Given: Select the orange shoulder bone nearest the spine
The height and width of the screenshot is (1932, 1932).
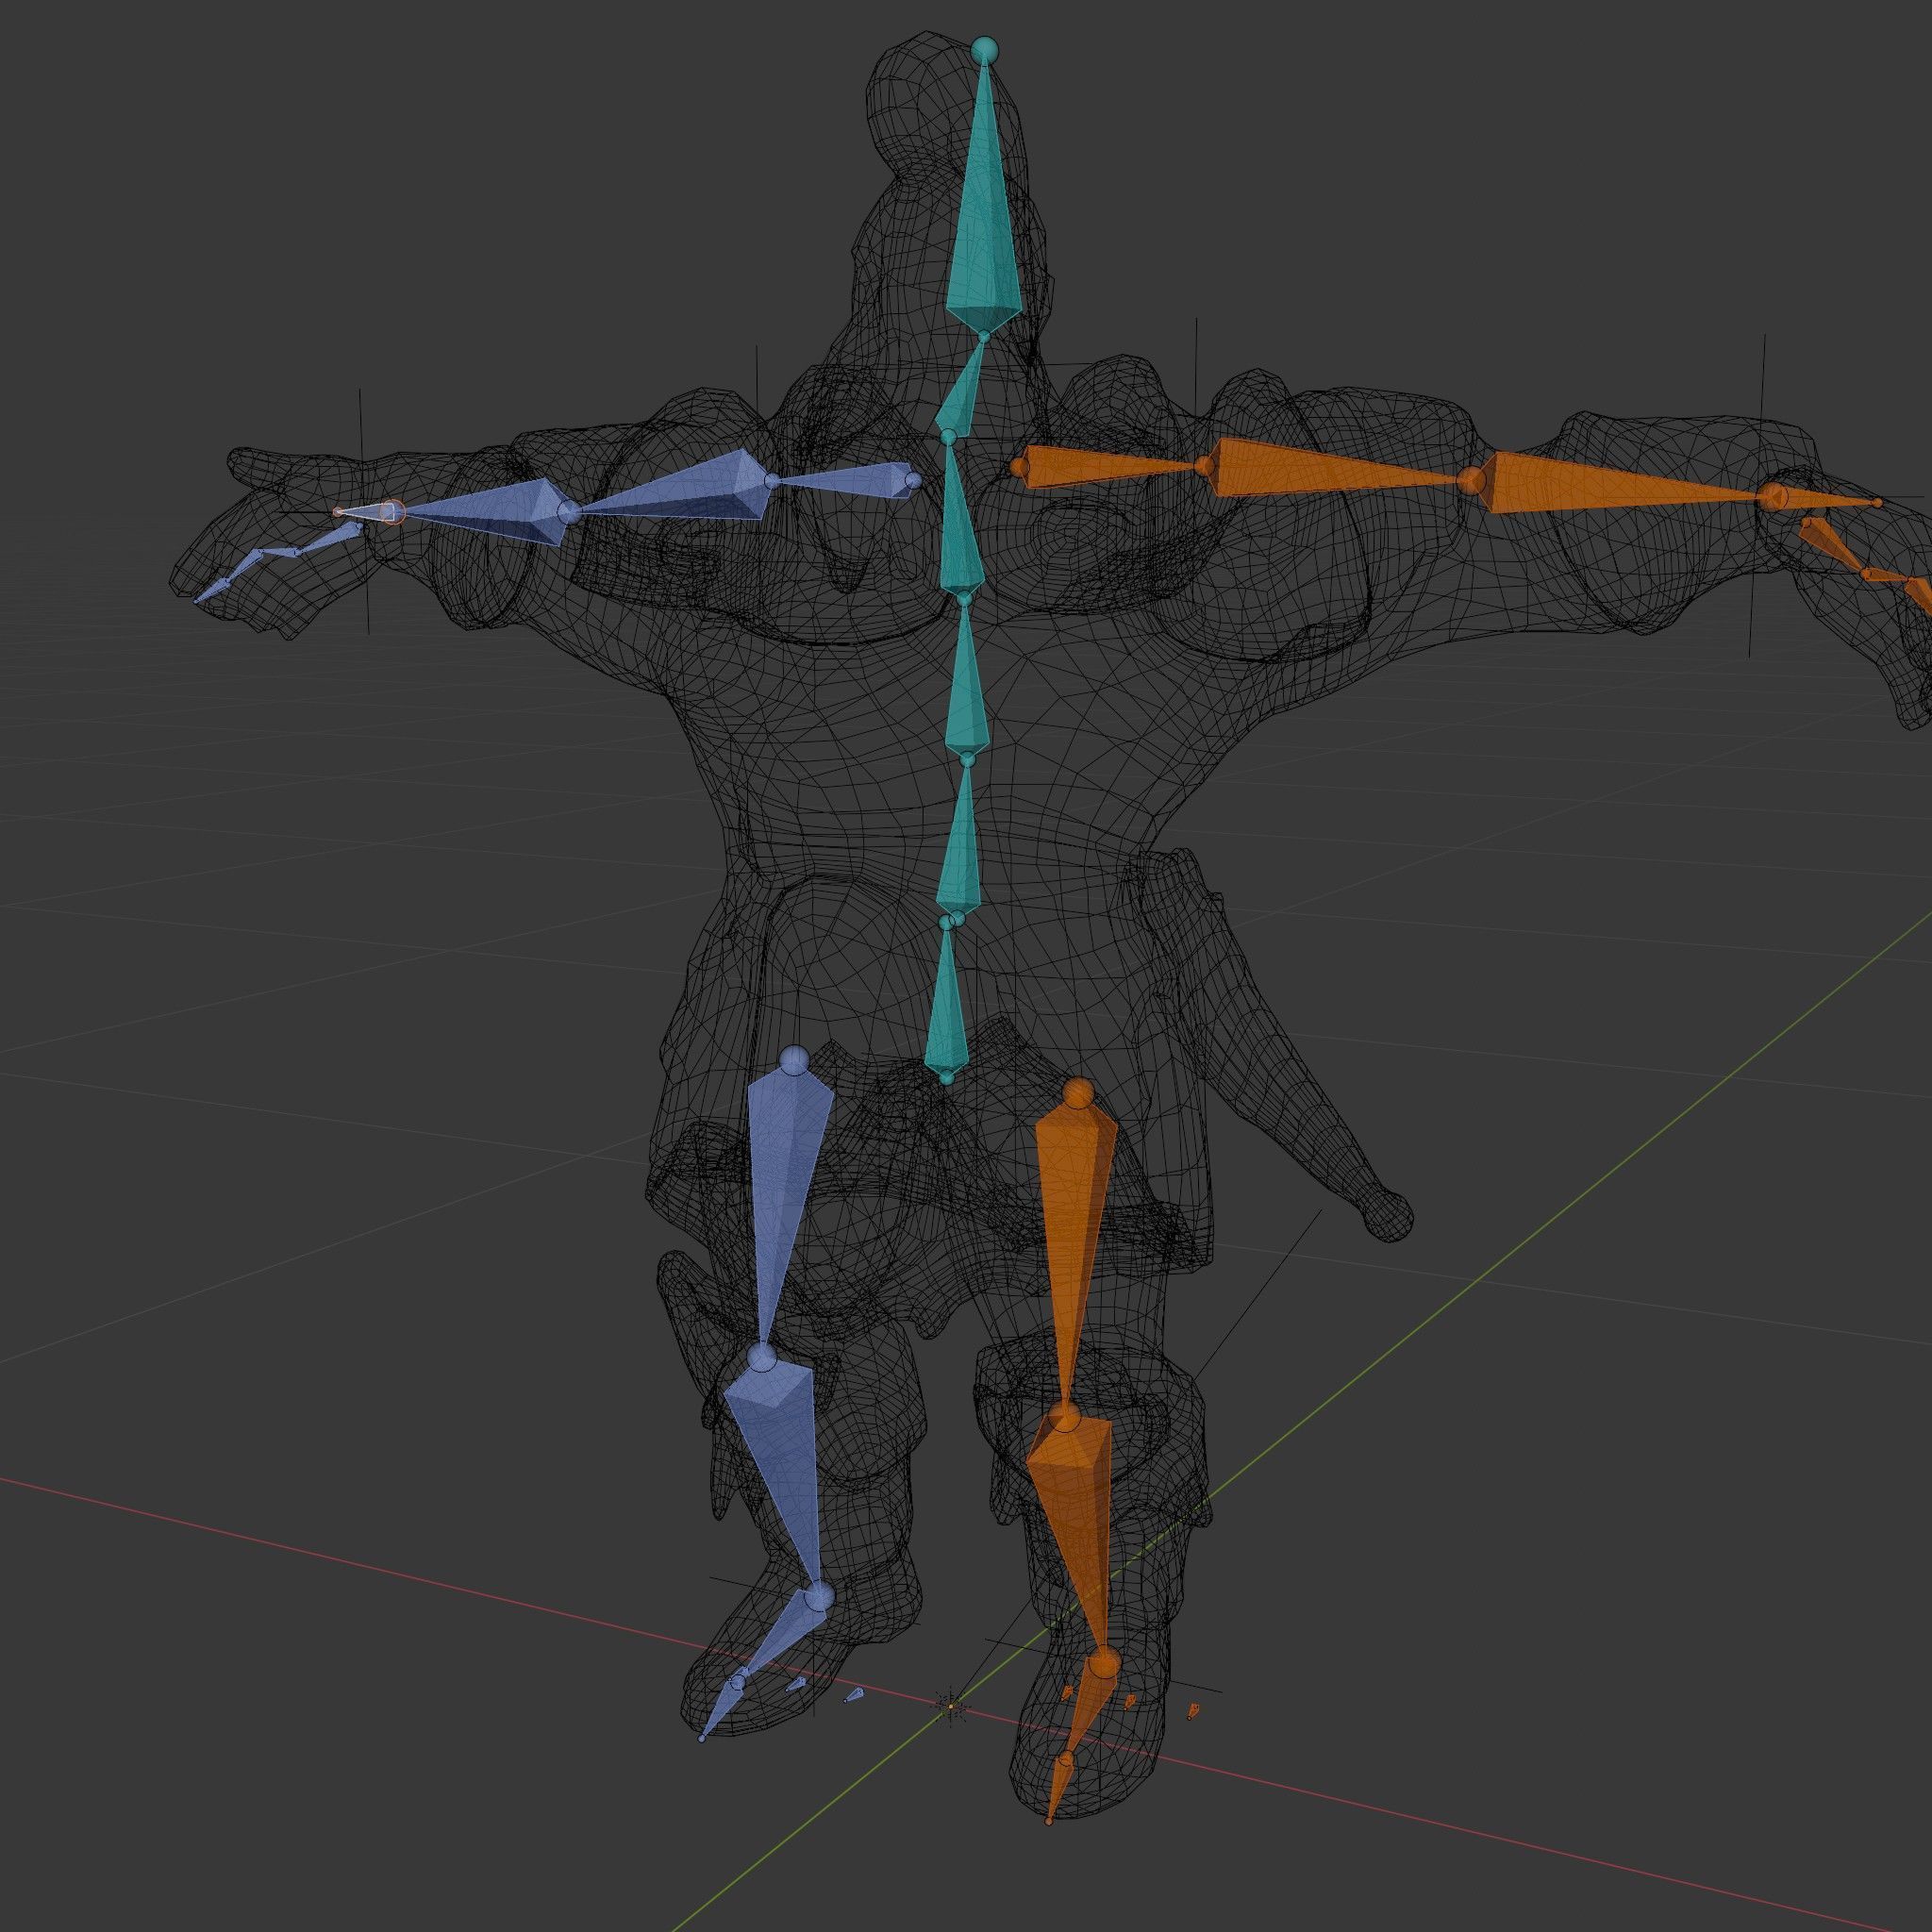Looking at the screenshot, I should 1110,466.
